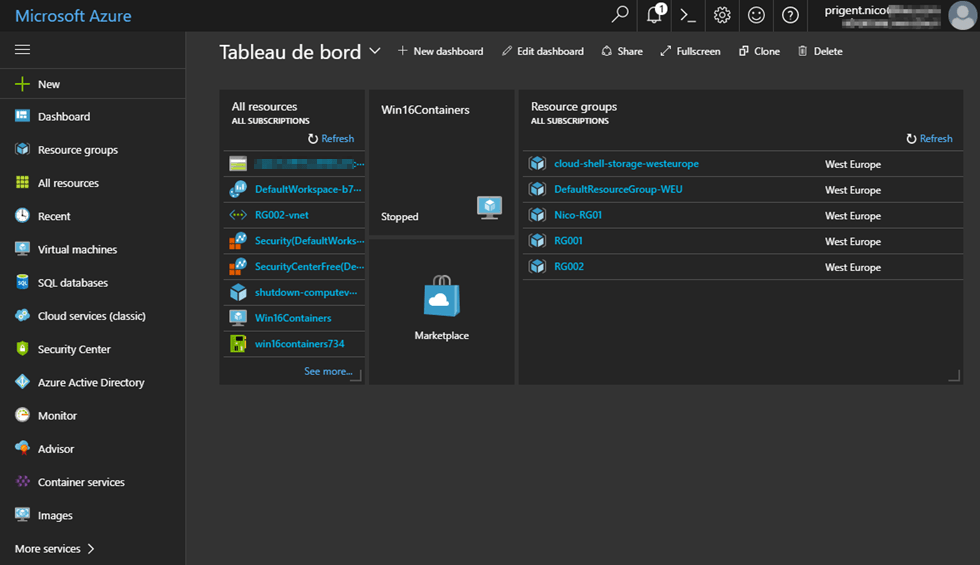980x565 pixels.
Task: Open RG002 resource group link
Action: (x=569, y=266)
